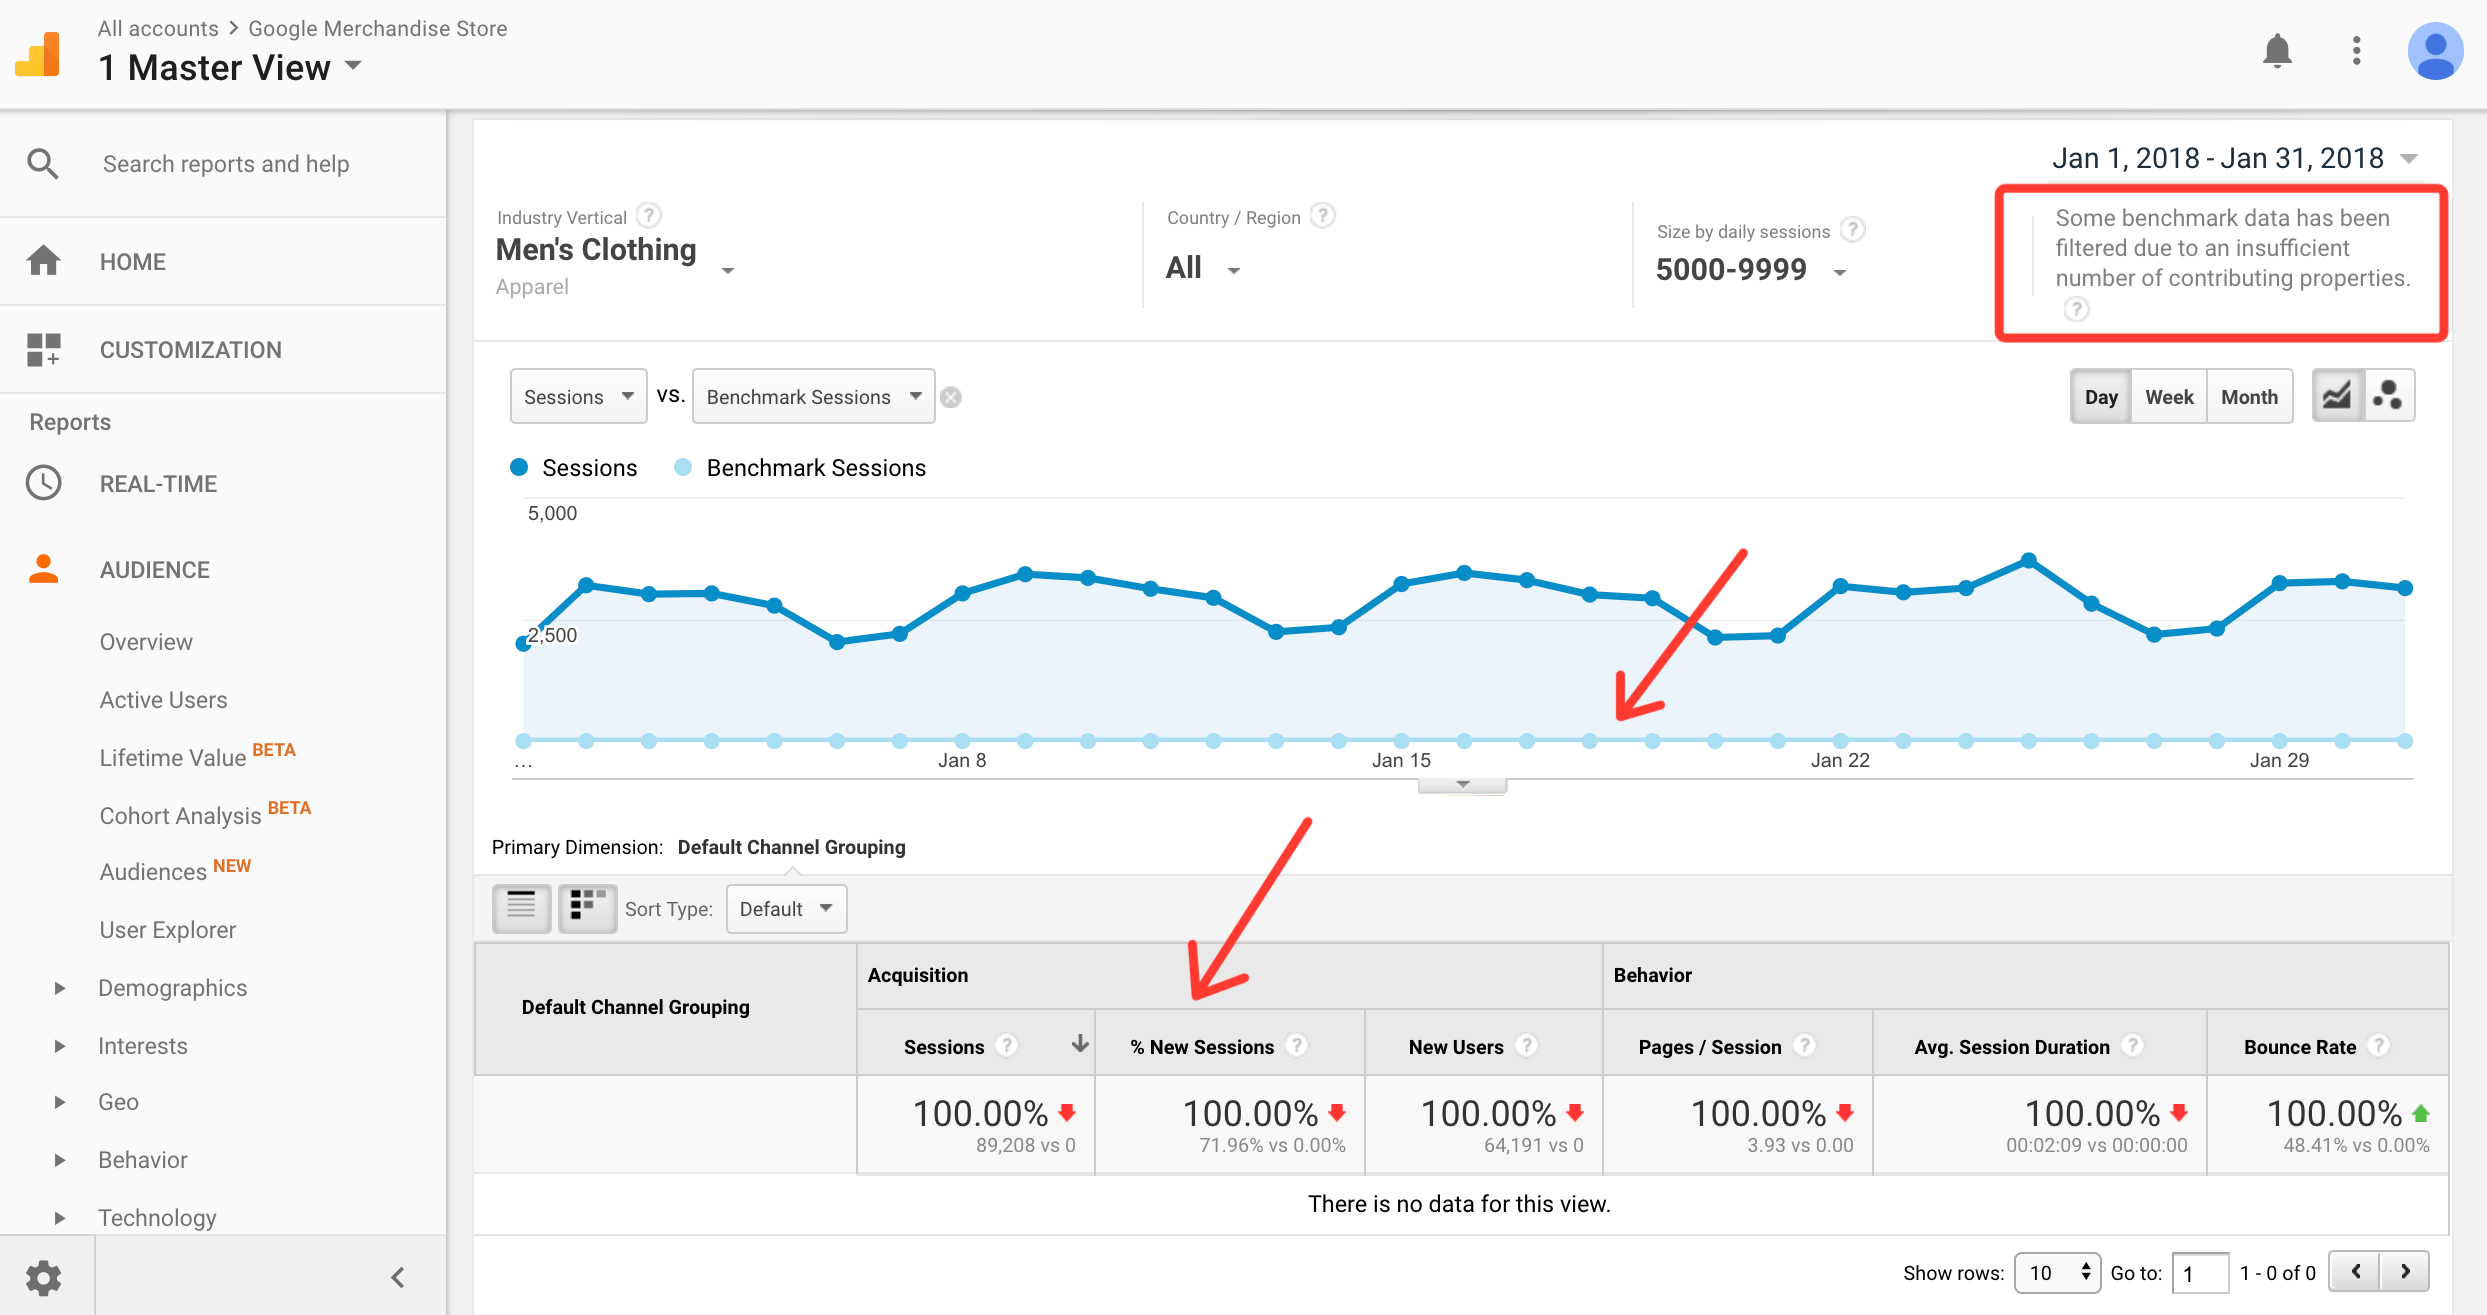2487x1315 pixels.
Task: Remove the Benchmark Sessions comparison metric
Action: tap(951, 397)
